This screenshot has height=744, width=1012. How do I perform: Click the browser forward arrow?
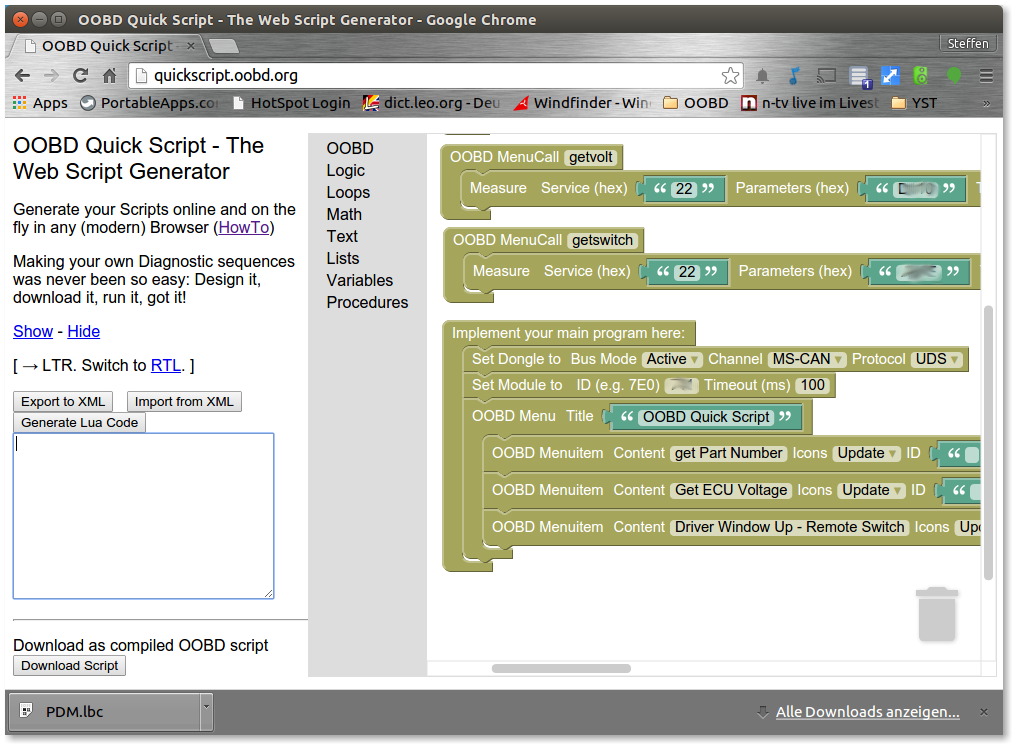click(x=52, y=75)
